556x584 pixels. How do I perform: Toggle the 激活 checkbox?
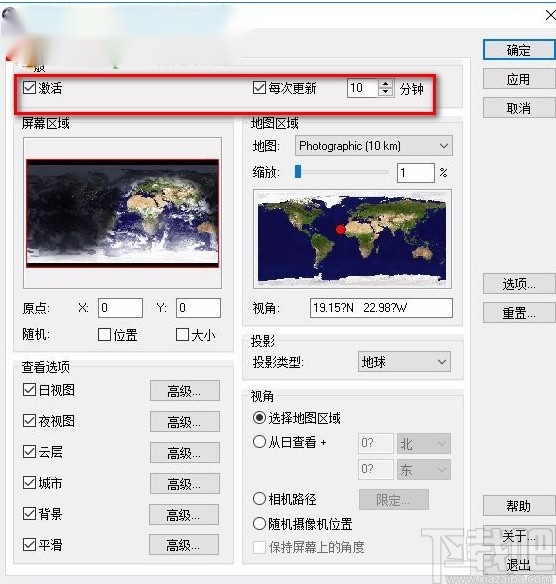point(29,88)
